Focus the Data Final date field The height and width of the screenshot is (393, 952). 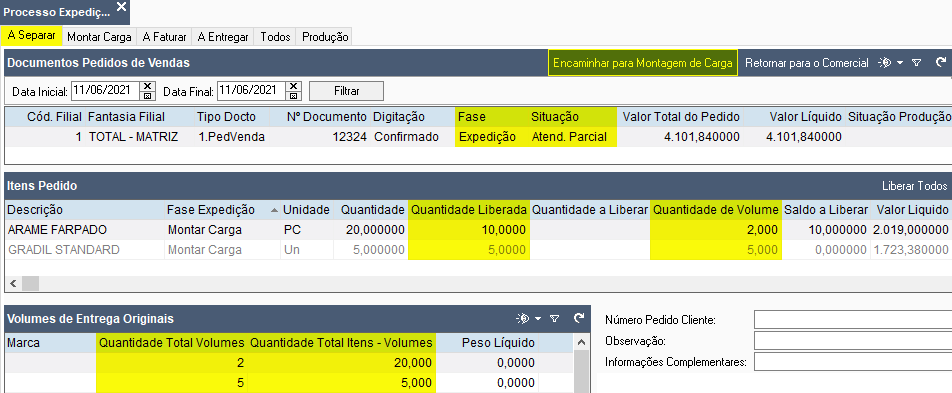[x=252, y=91]
